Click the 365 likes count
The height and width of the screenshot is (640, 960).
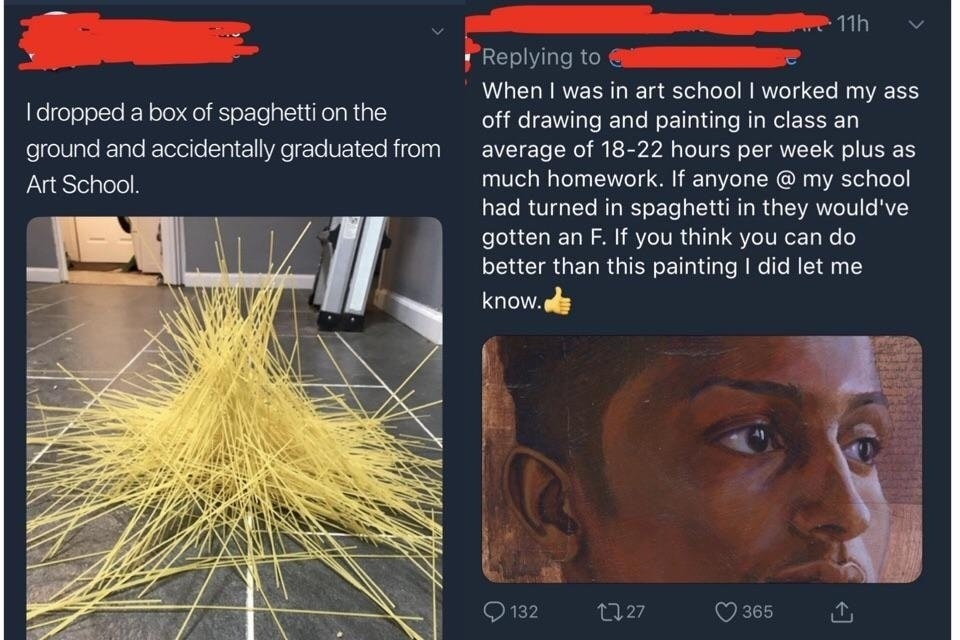coord(757,612)
